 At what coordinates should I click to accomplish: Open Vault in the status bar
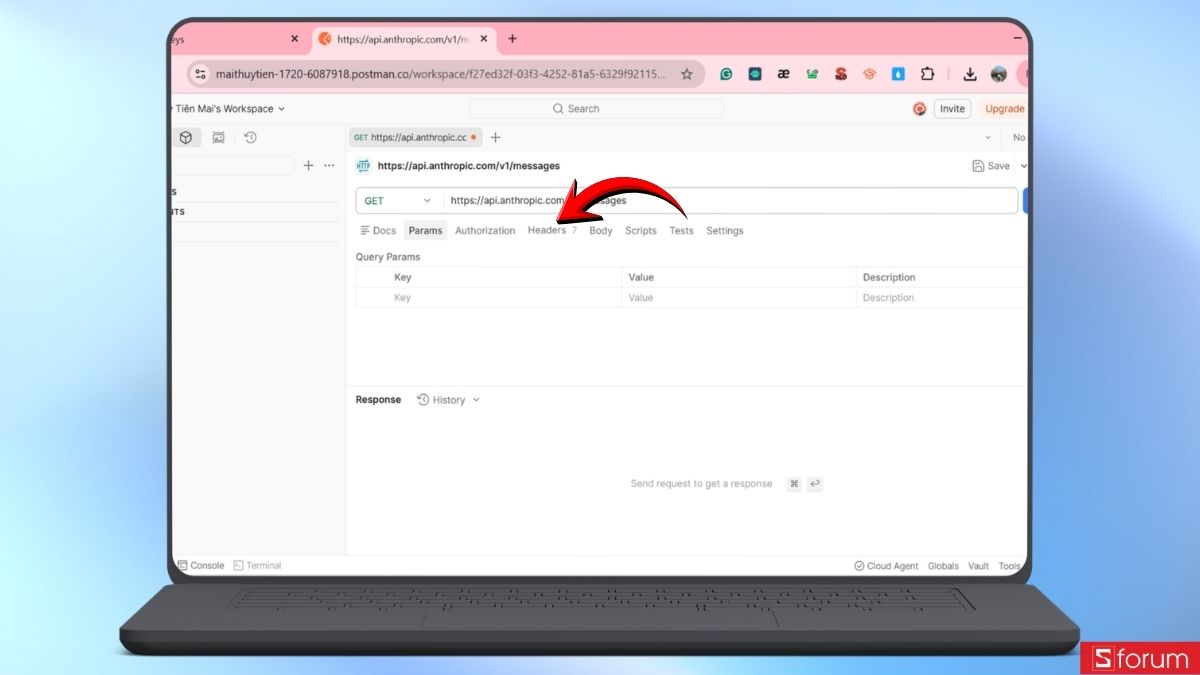(x=978, y=566)
